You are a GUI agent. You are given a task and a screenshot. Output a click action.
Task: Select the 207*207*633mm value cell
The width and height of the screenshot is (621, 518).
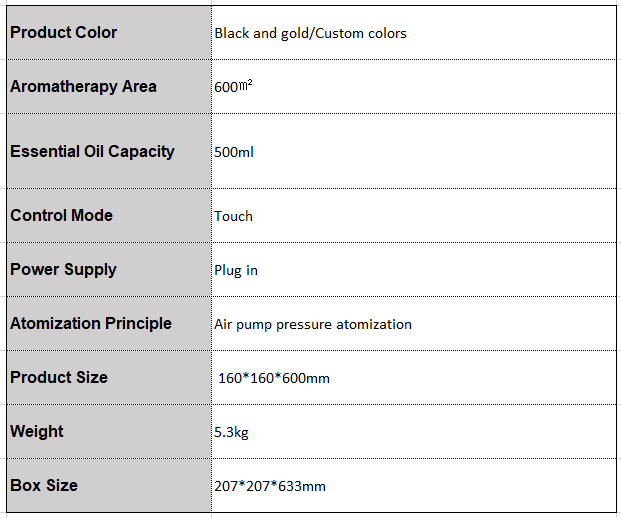(414, 485)
